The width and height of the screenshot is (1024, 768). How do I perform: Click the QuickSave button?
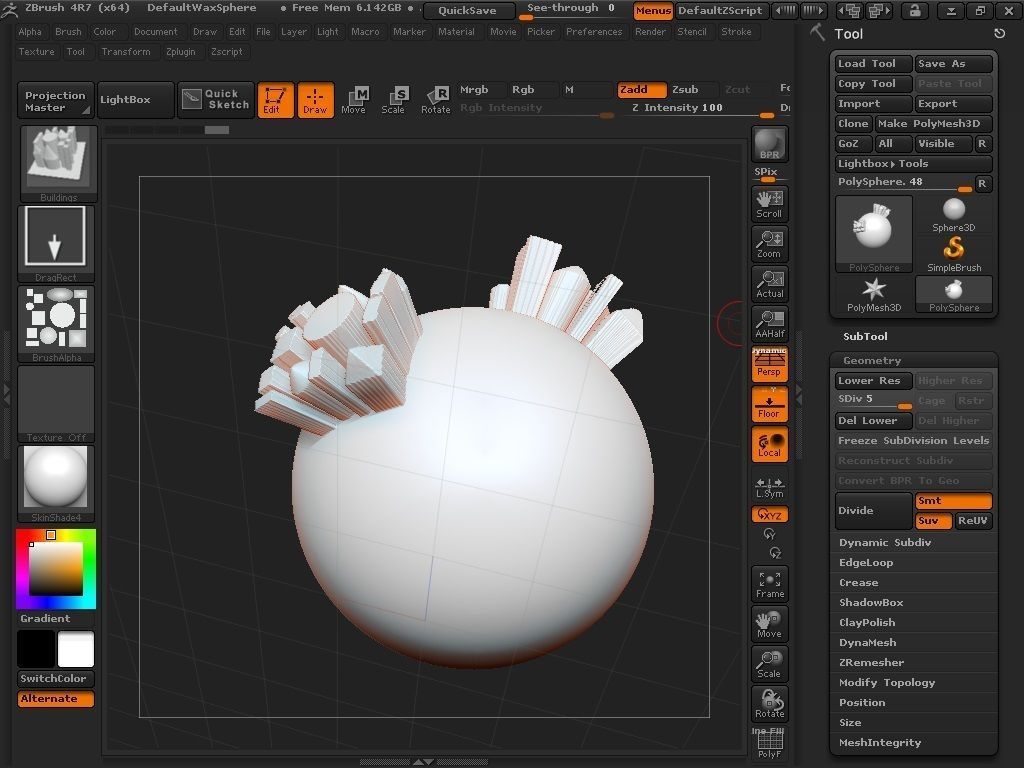click(x=468, y=10)
